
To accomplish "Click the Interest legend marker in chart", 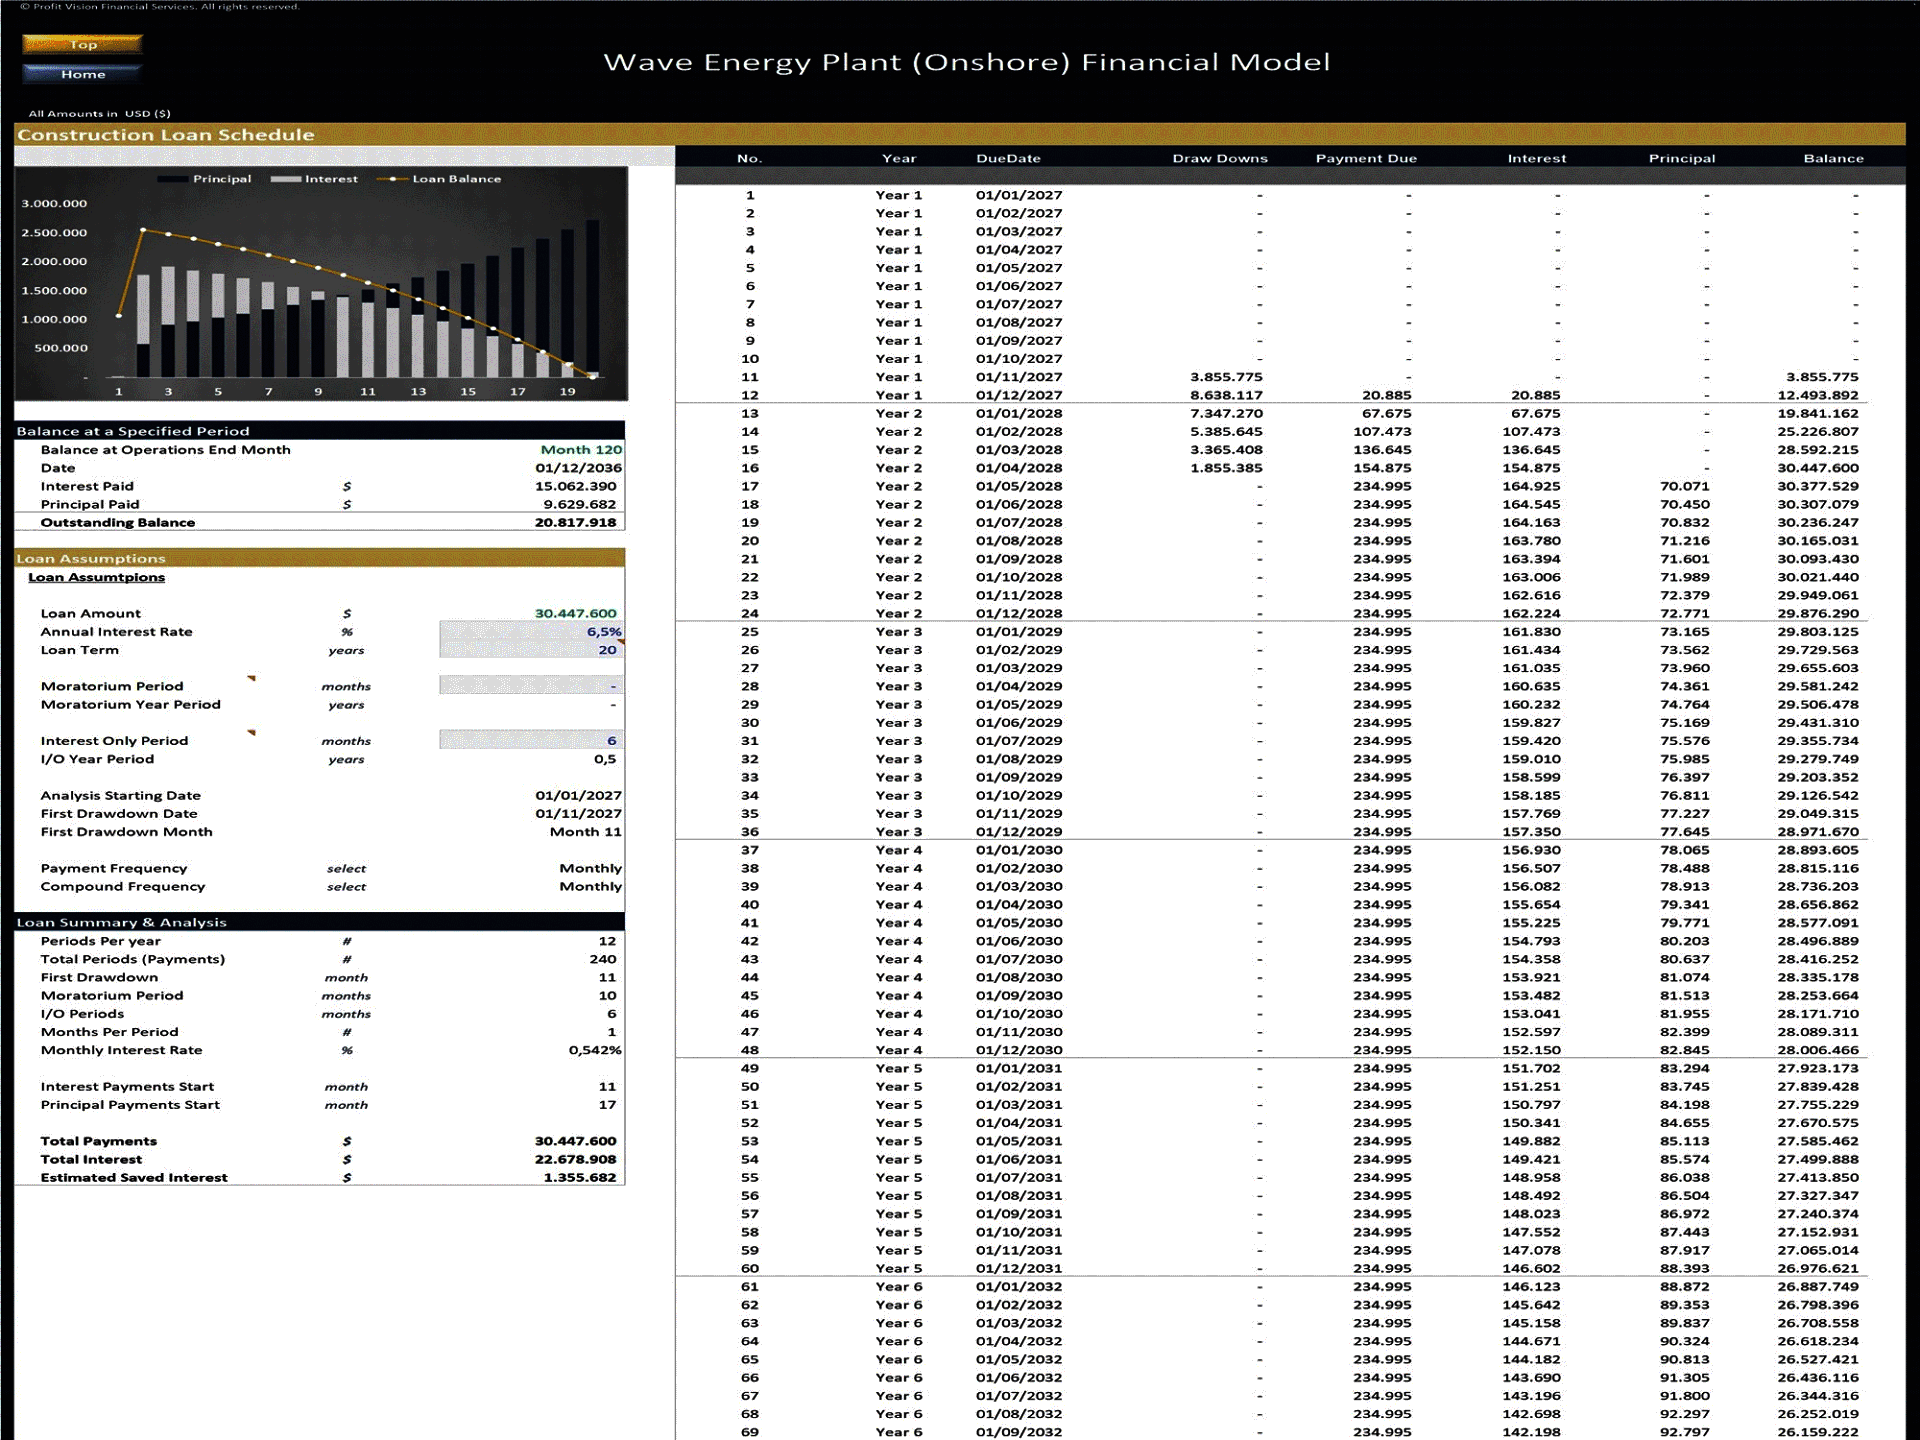I will (x=285, y=179).
